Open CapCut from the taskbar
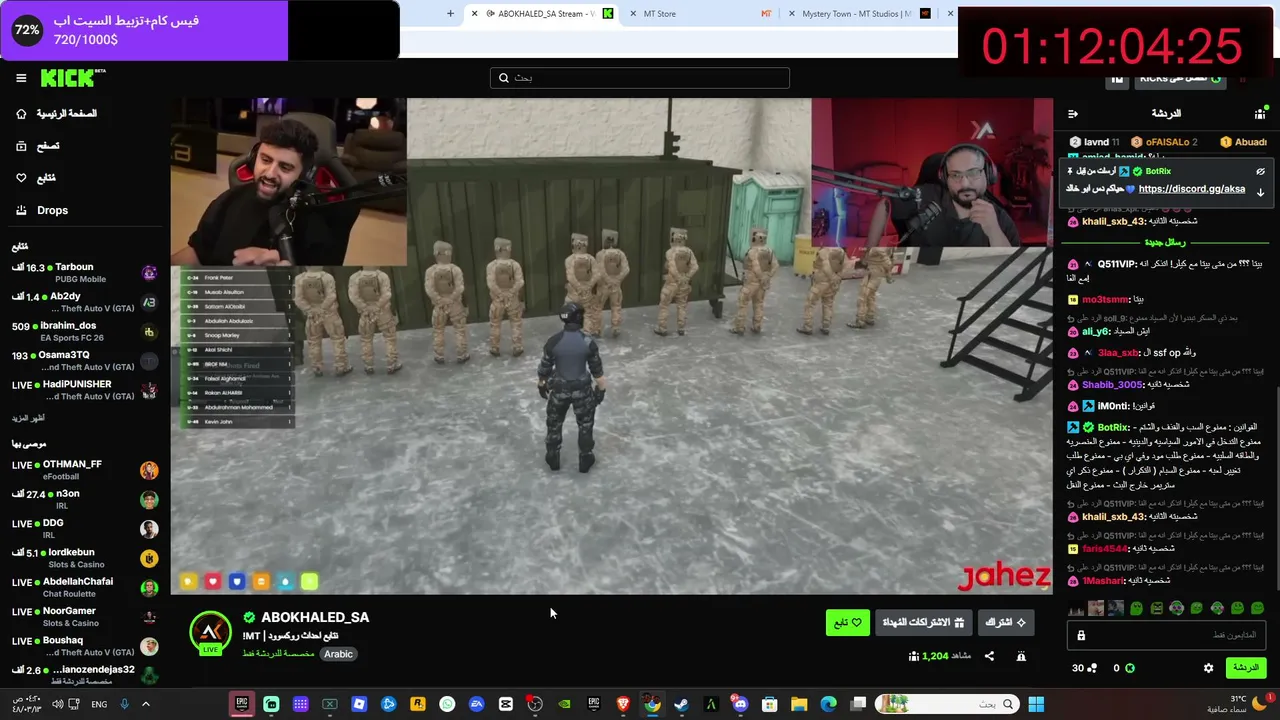The image size is (1280, 720). coord(506,704)
